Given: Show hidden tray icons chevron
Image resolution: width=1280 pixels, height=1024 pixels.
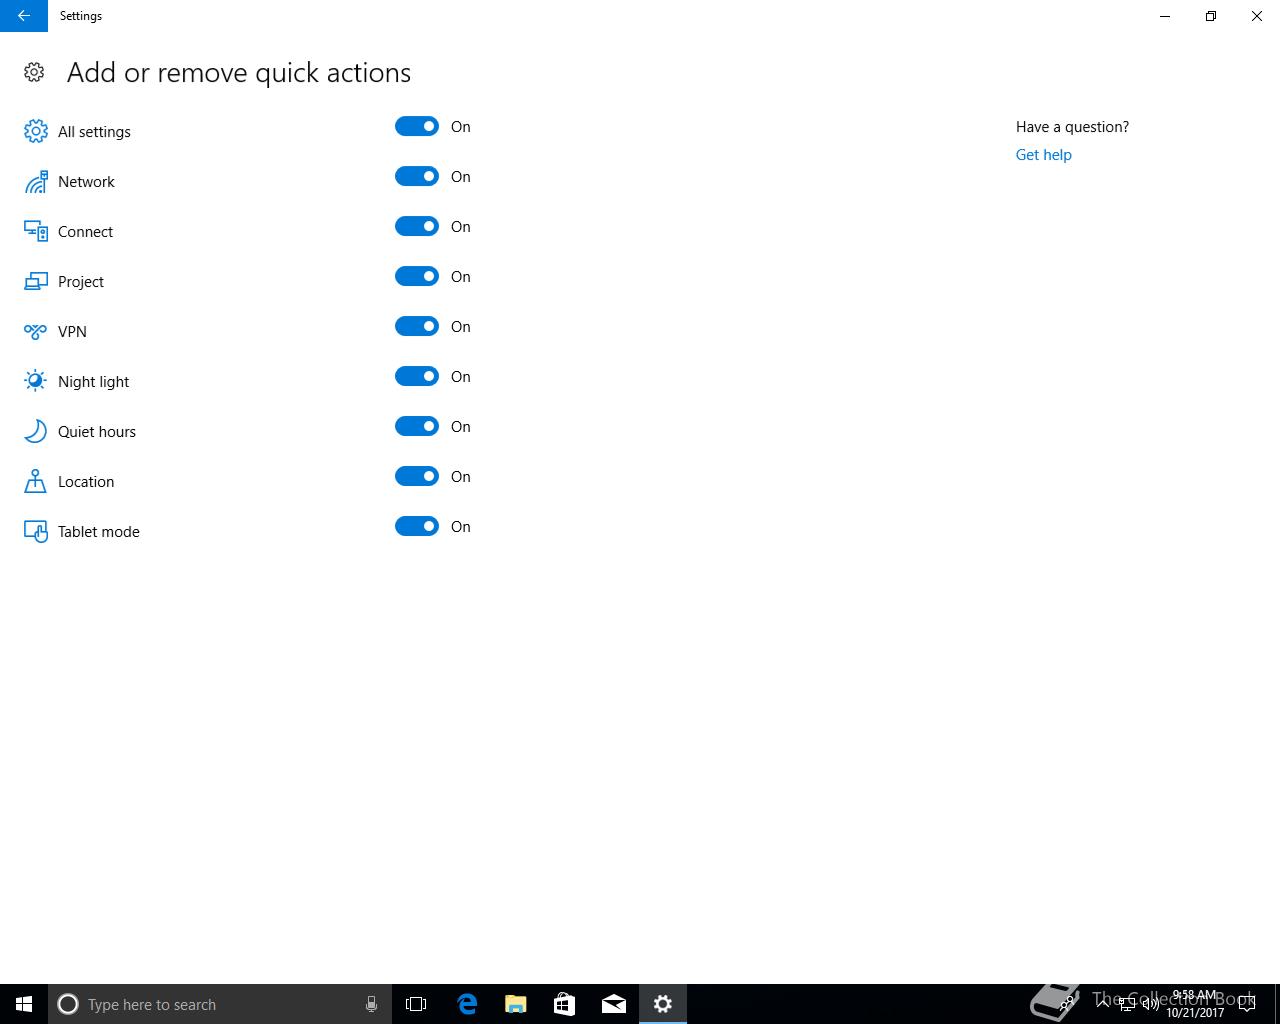Looking at the screenshot, I should [x=1103, y=1004].
